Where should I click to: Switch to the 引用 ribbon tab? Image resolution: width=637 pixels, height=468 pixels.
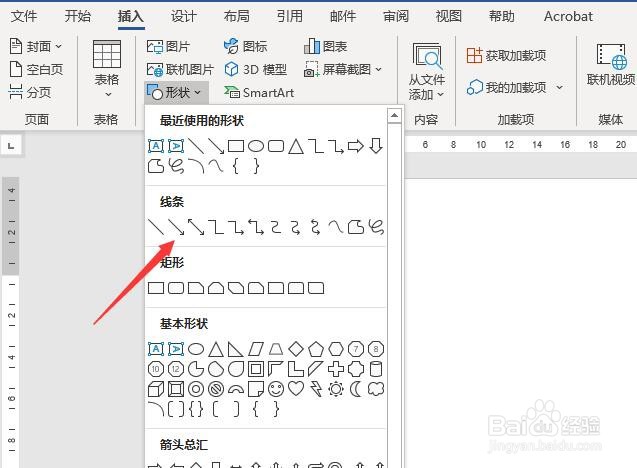point(290,16)
